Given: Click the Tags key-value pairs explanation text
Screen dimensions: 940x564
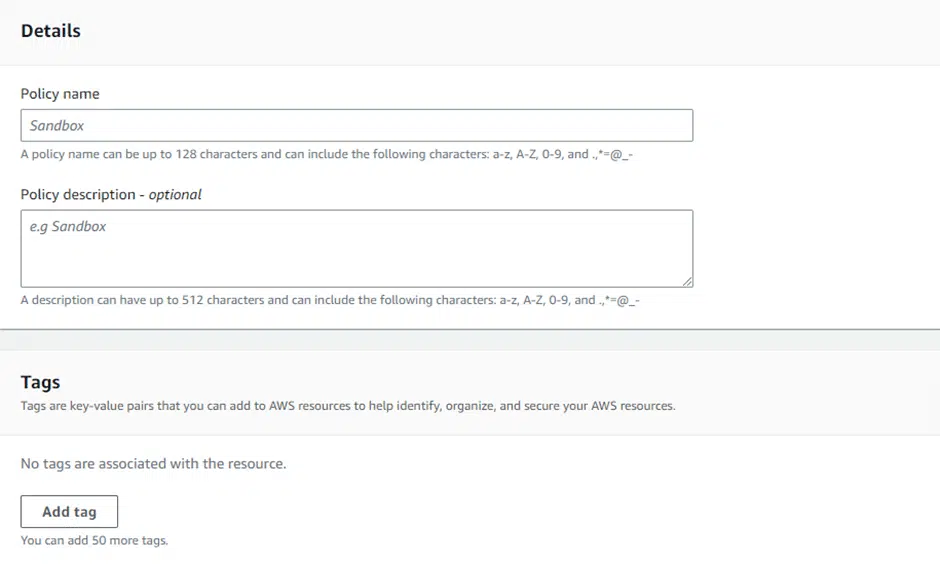Looking at the screenshot, I should 348,406.
